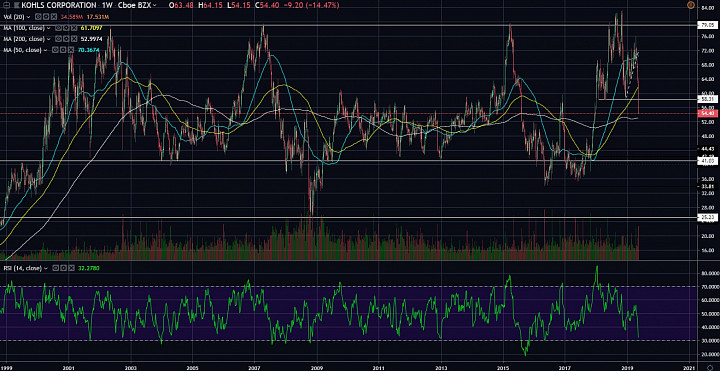Click the MA (200, close) indicator name
The image size is (720, 371).
coord(24,39)
